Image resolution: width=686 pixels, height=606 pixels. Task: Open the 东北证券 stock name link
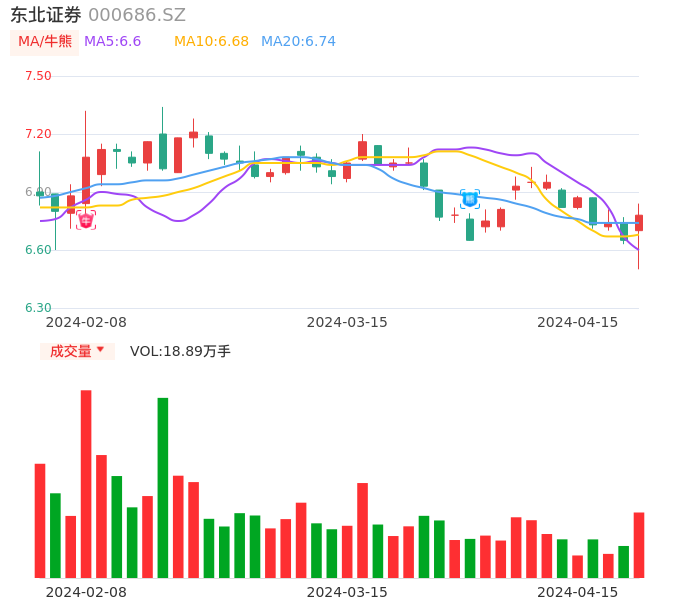46,15
